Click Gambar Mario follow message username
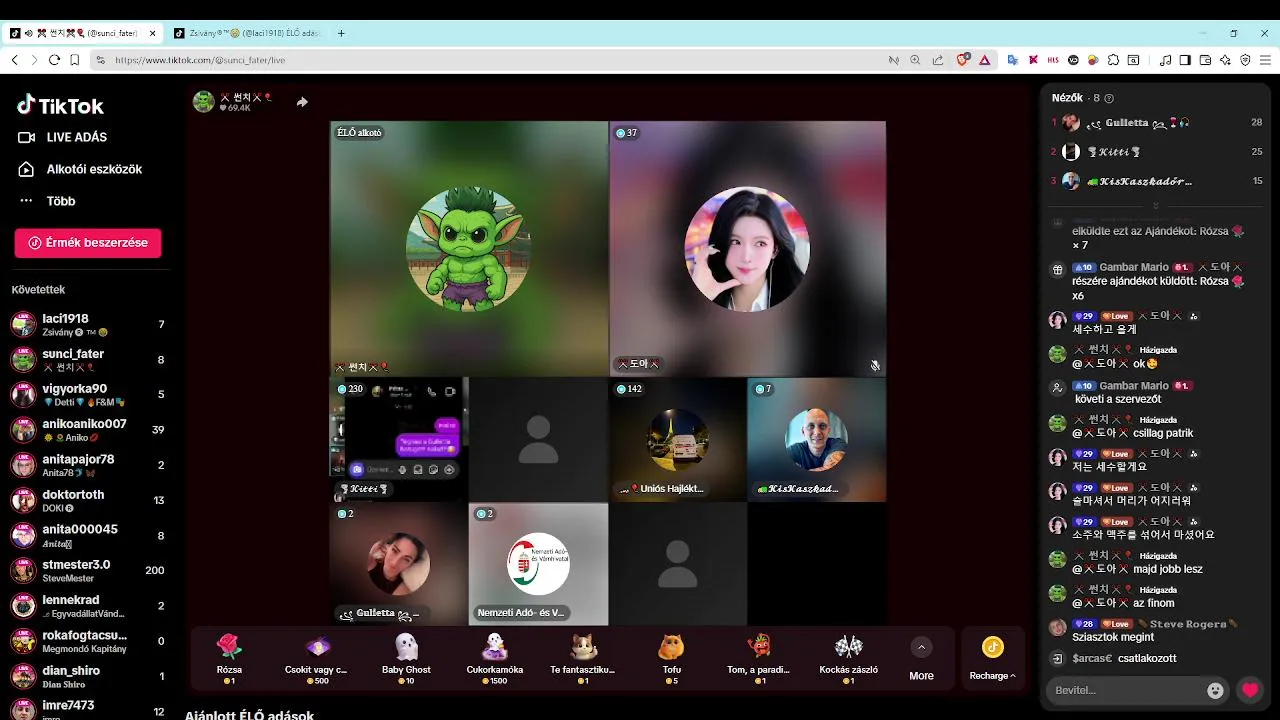Screen dimensions: 1280x720 coord(1134,386)
